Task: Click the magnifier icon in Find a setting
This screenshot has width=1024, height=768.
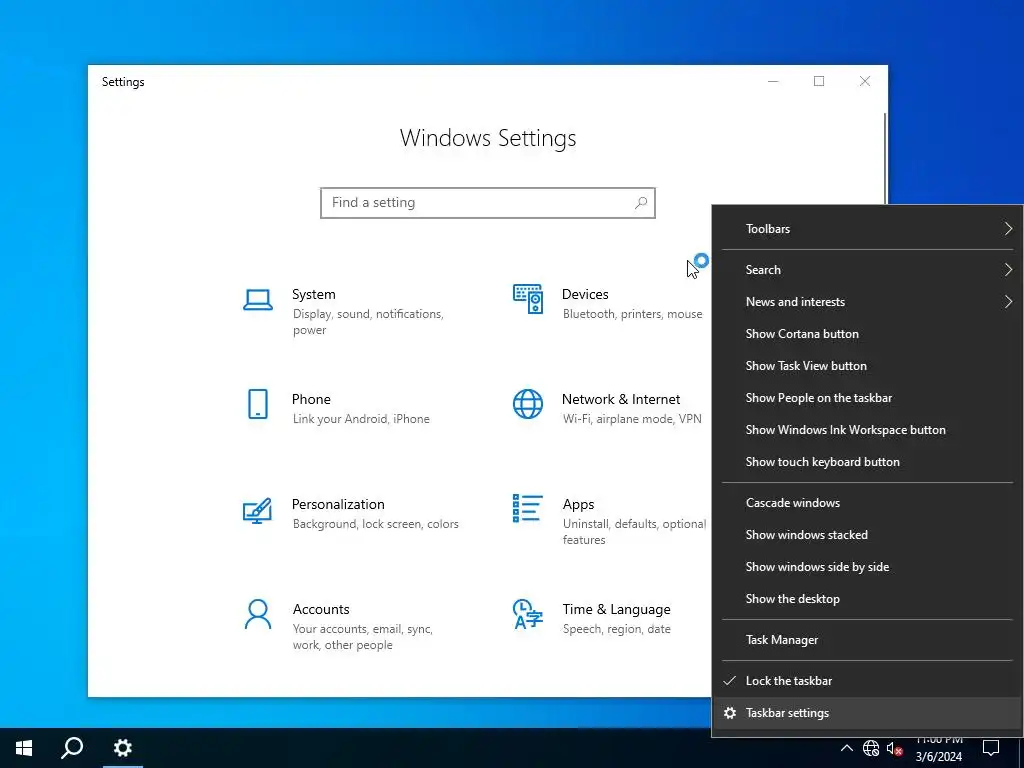Action: click(641, 202)
